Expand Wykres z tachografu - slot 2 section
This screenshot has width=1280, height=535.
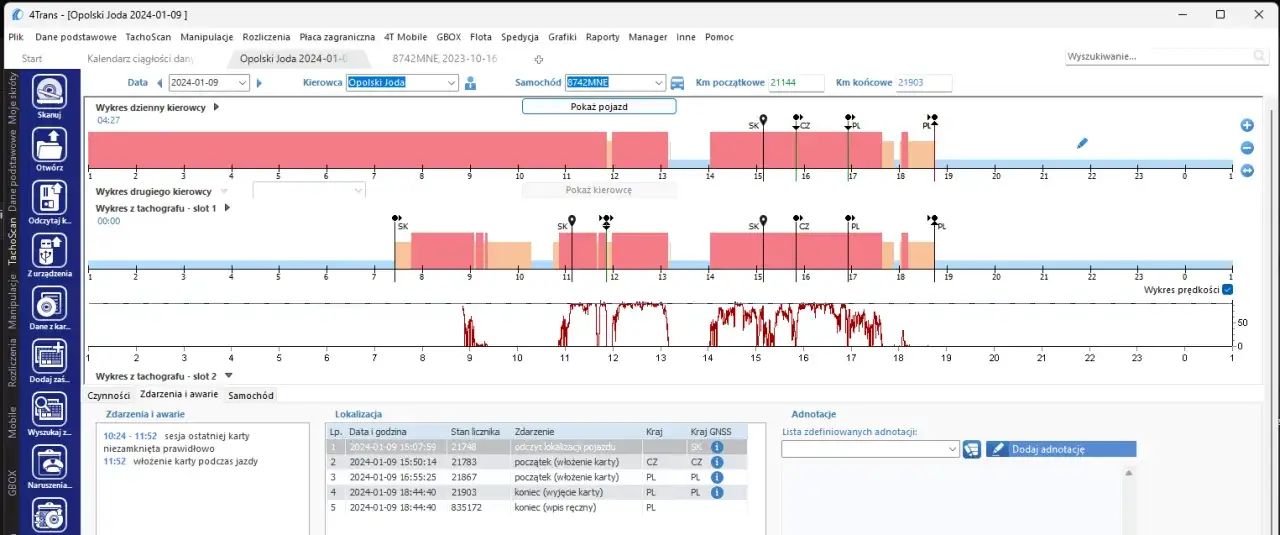pyautogui.click(x=229, y=376)
